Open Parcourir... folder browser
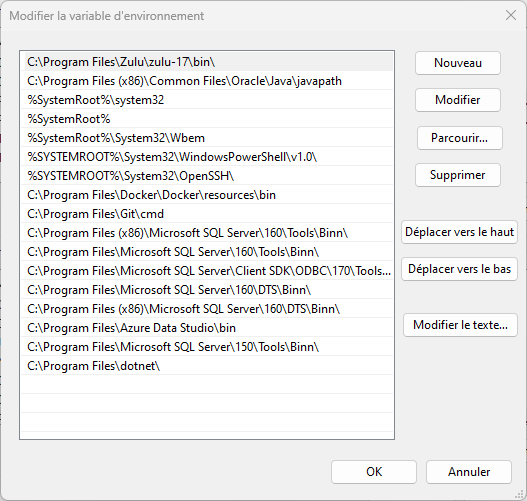Screen dimensions: 527x501 coord(459,138)
